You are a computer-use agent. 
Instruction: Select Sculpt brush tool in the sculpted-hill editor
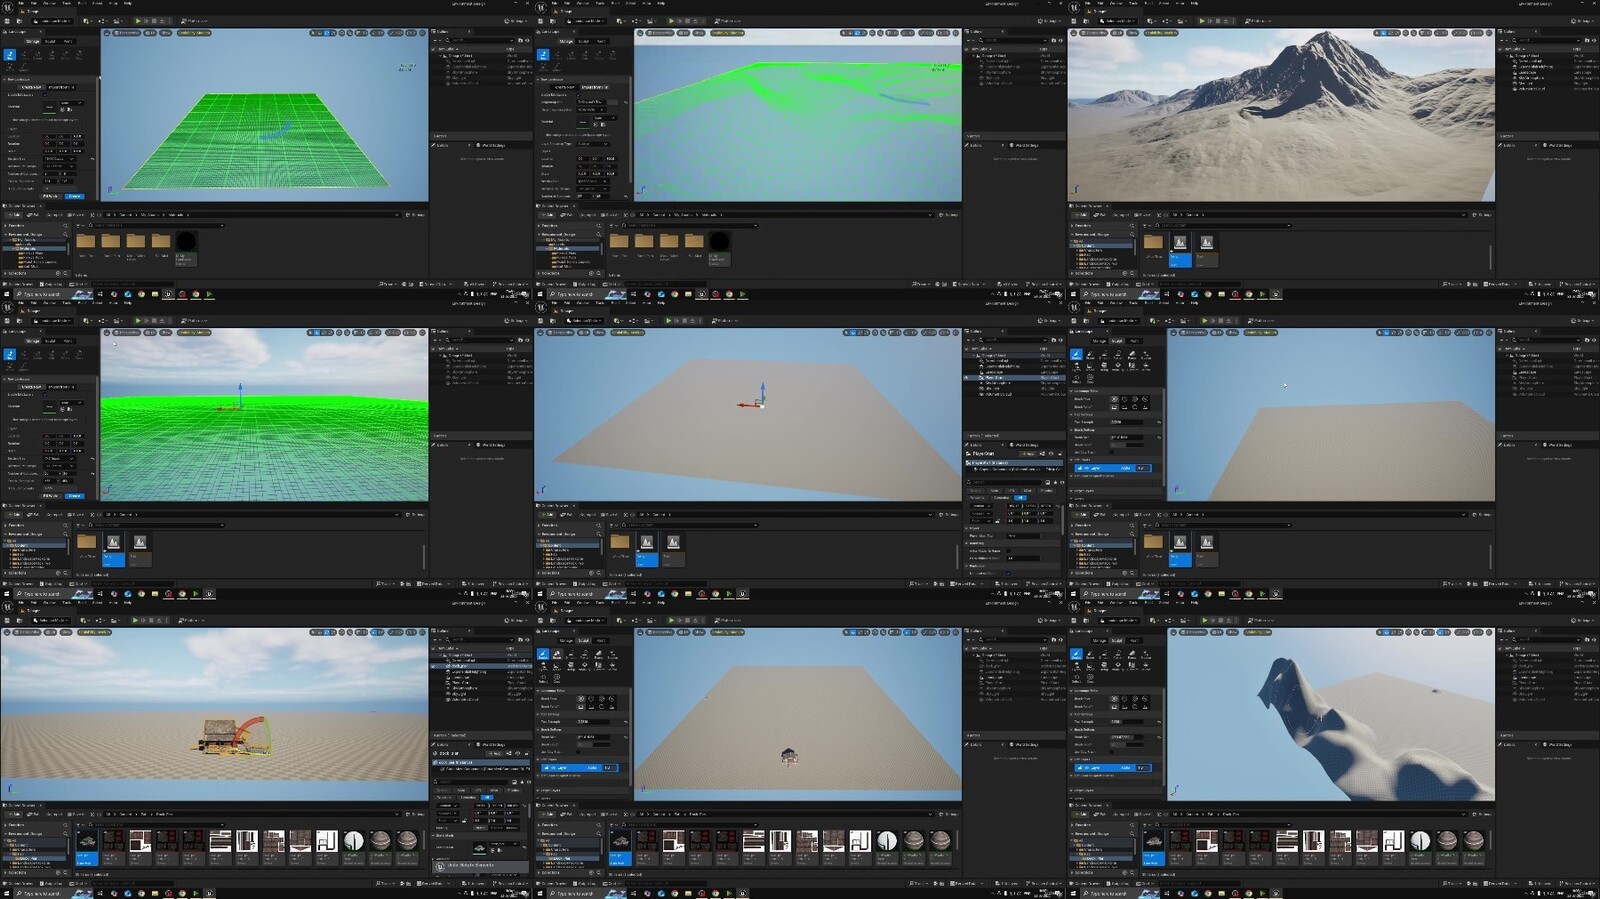click(1077, 655)
